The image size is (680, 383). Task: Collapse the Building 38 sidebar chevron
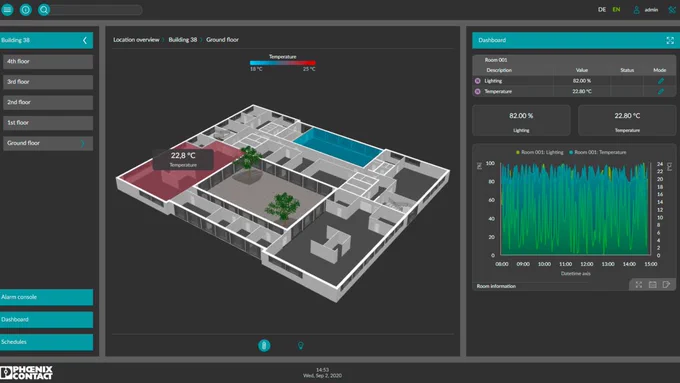pyautogui.click(x=85, y=40)
